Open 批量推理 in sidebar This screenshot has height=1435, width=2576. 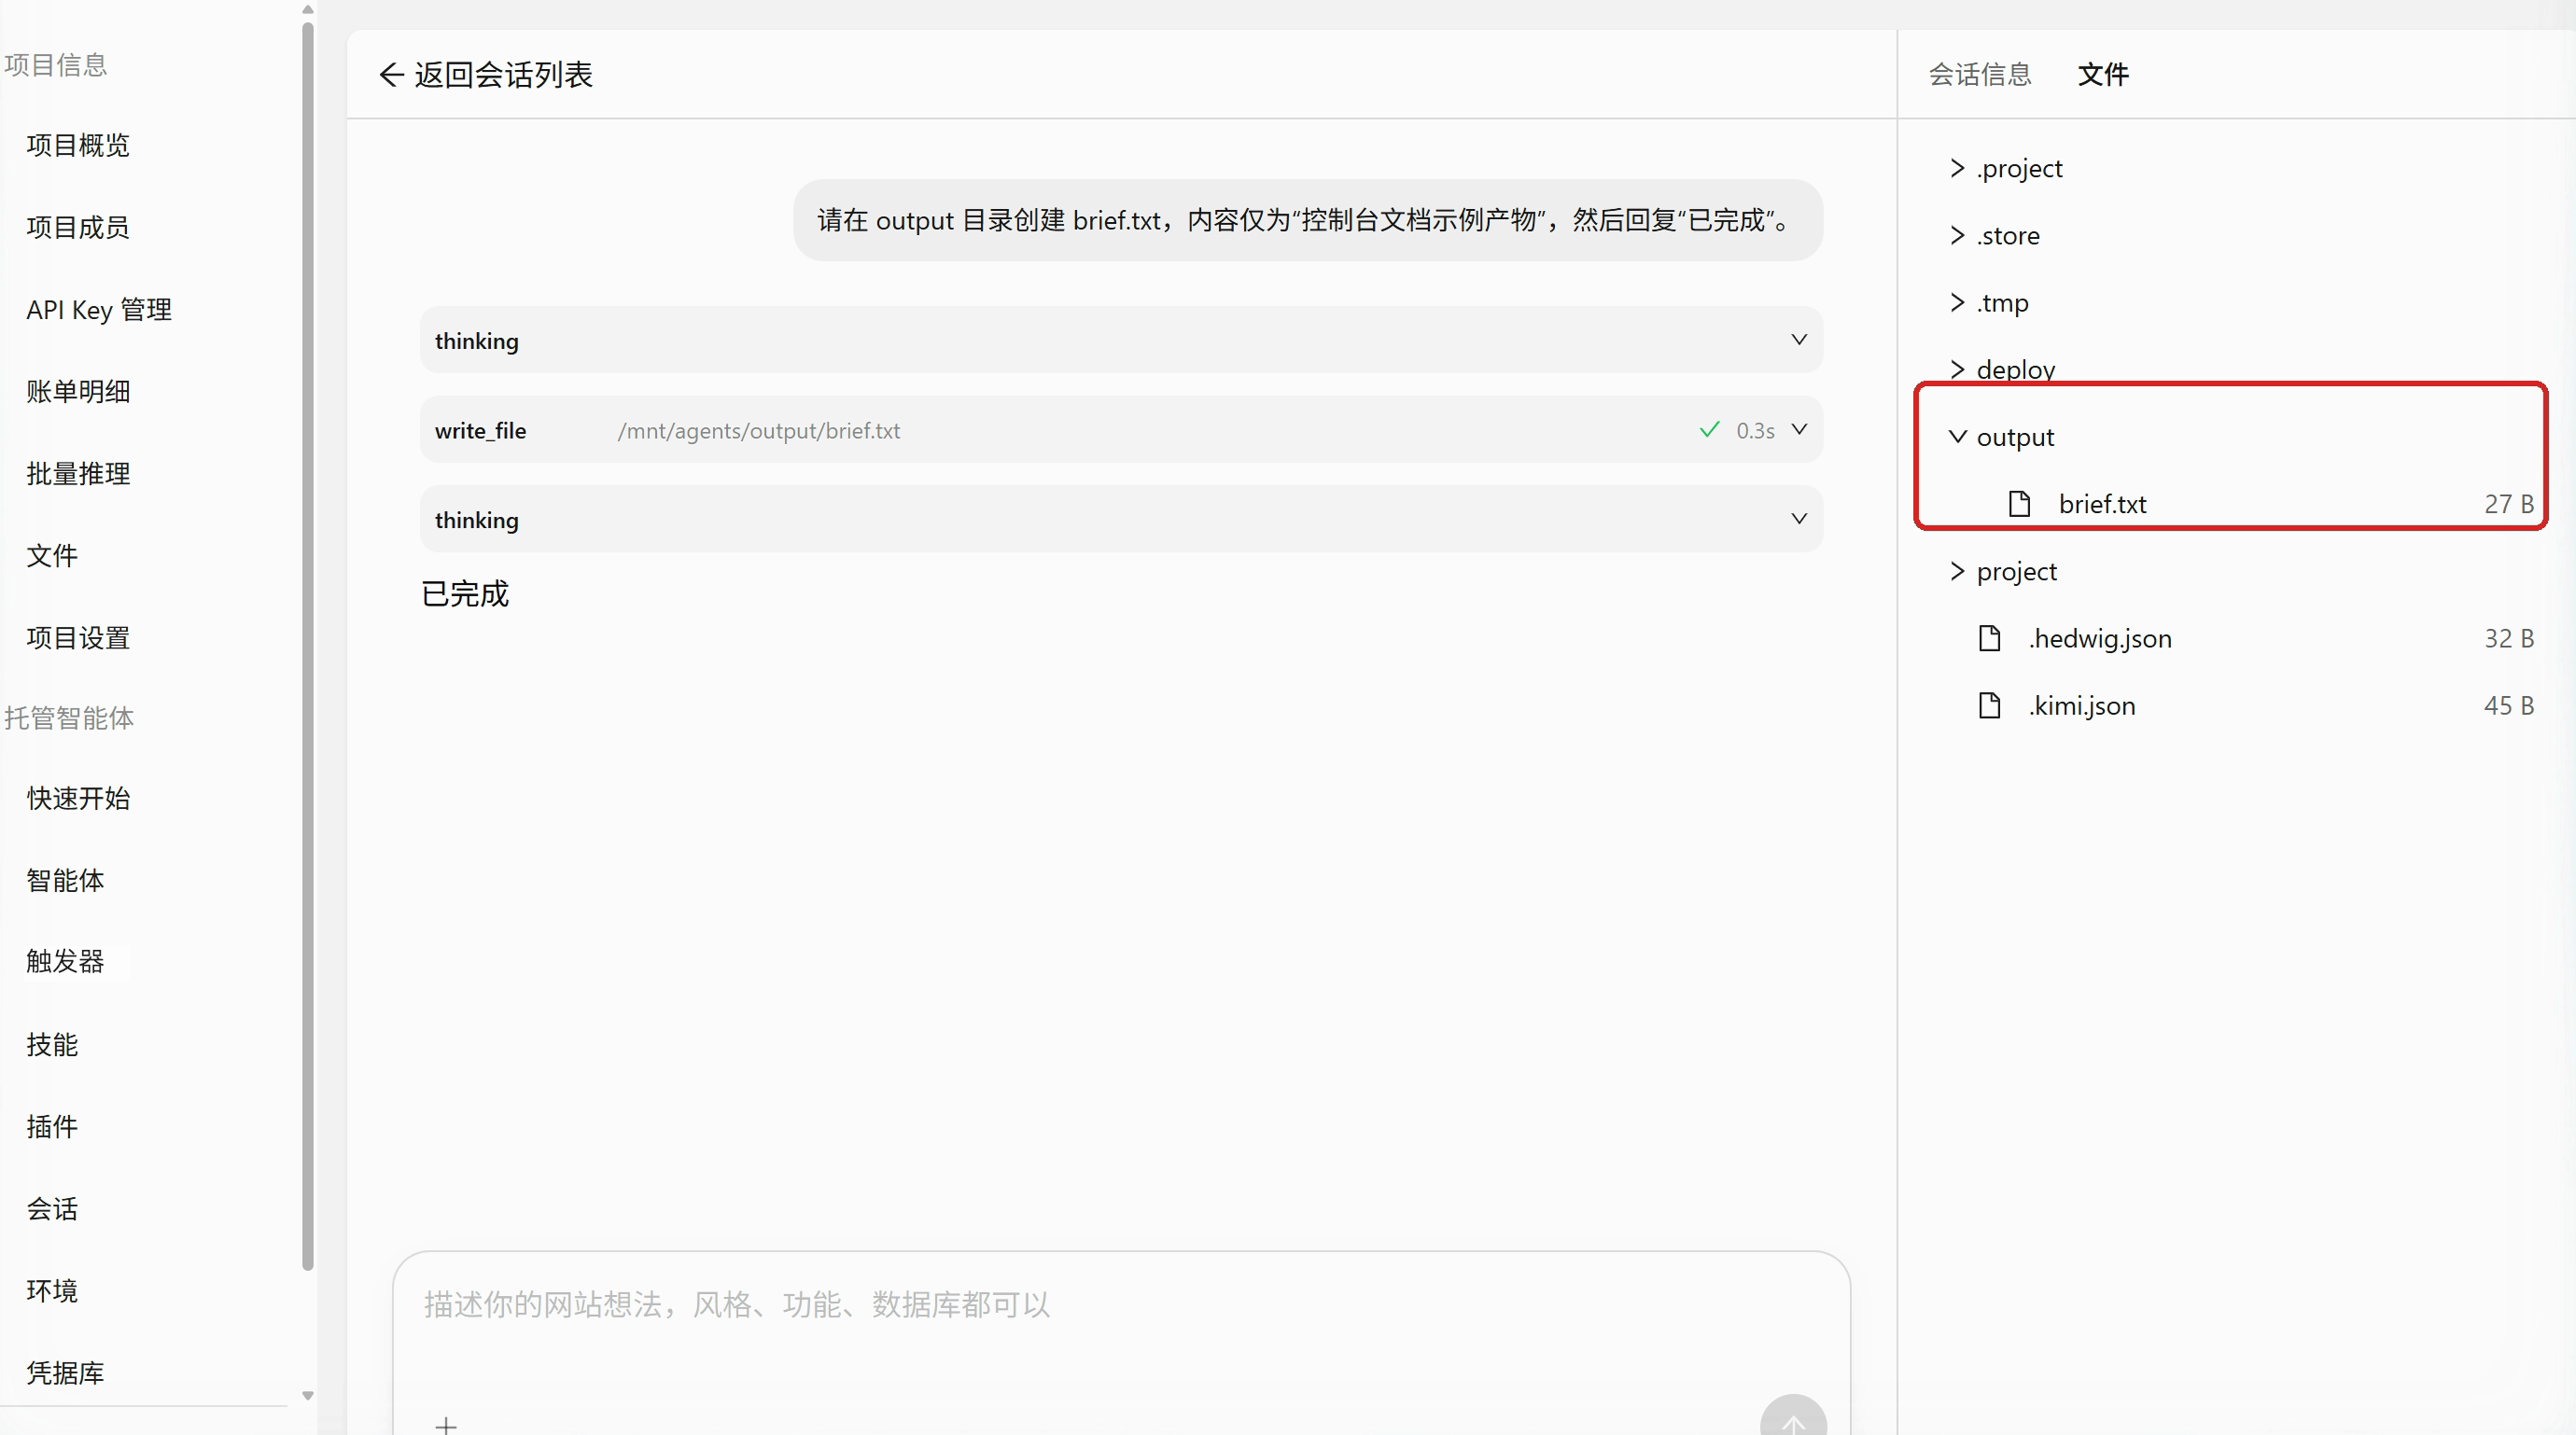click(78, 473)
